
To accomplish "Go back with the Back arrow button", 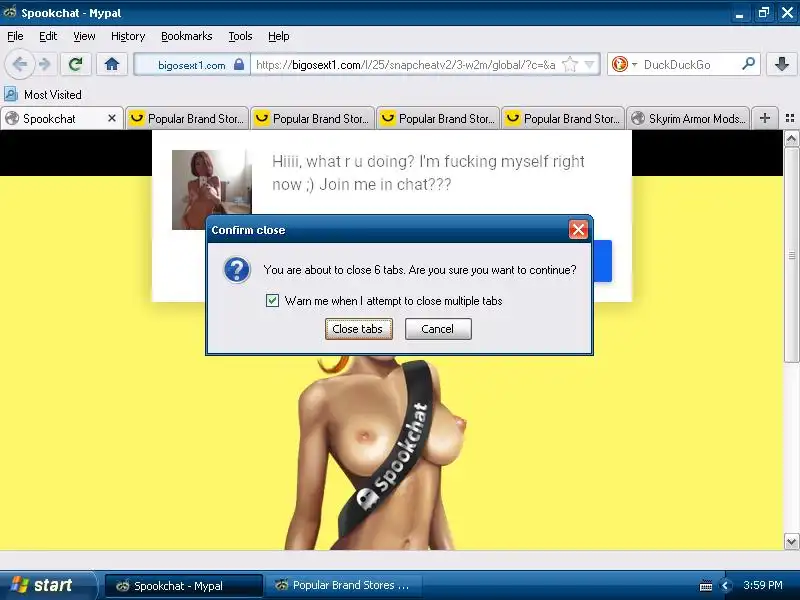I will (x=19, y=64).
